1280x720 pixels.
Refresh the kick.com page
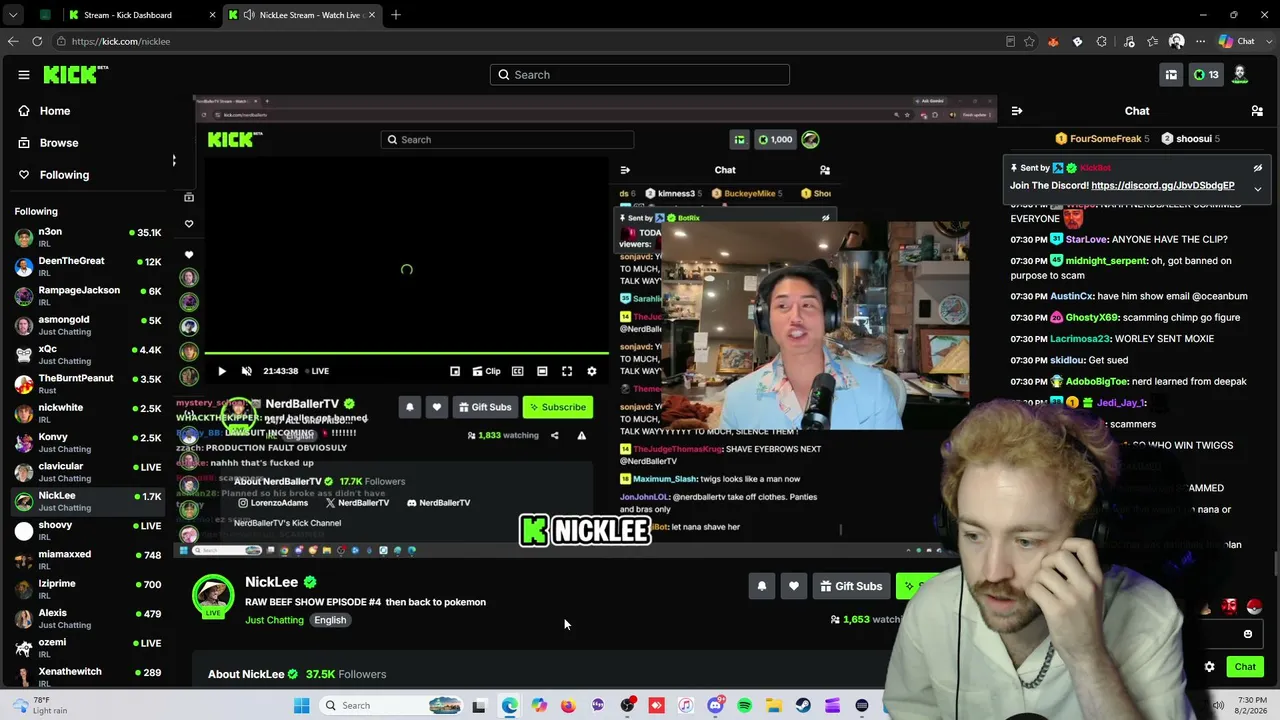pos(37,41)
